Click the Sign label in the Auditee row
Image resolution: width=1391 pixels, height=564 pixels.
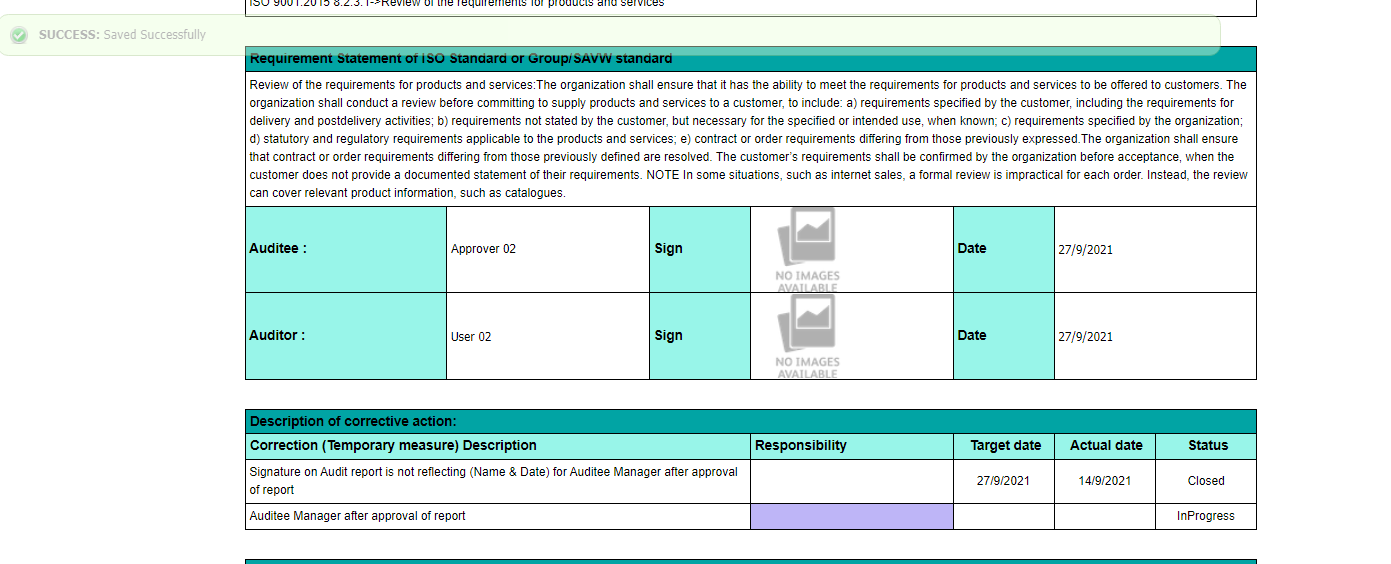click(668, 249)
